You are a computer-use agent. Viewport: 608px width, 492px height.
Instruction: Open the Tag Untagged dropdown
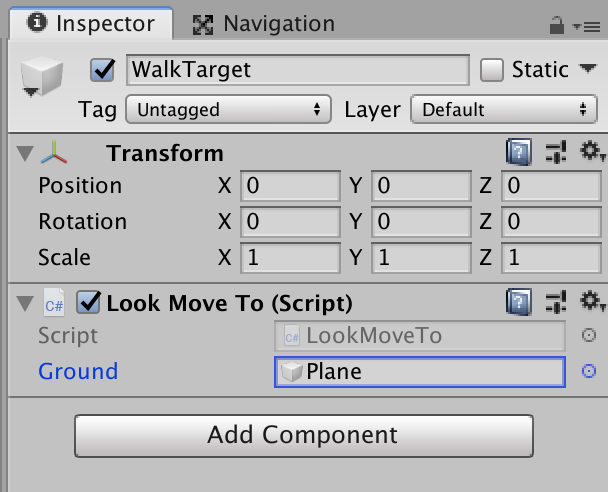[x=228, y=109]
